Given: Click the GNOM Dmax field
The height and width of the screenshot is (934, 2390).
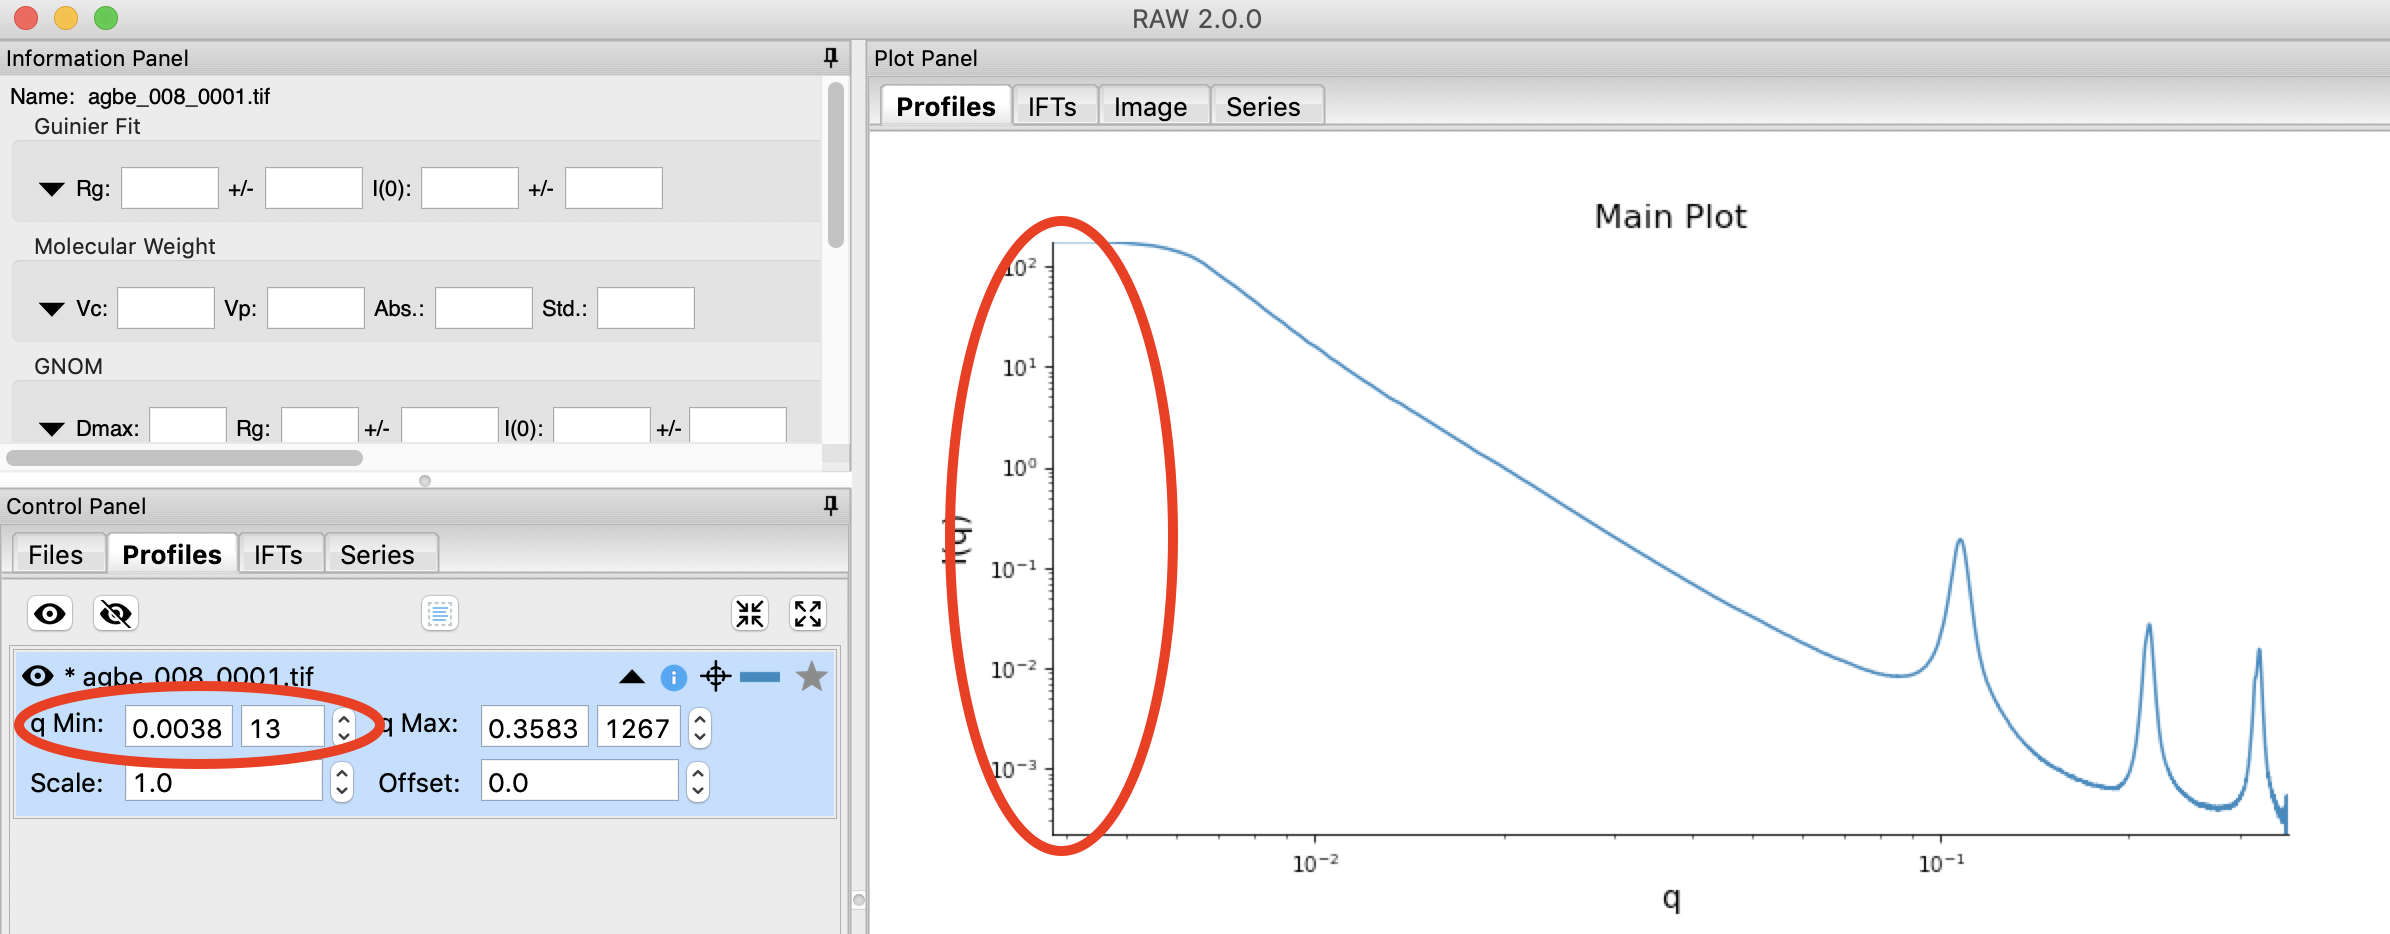Looking at the screenshot, I should [188, 427].
